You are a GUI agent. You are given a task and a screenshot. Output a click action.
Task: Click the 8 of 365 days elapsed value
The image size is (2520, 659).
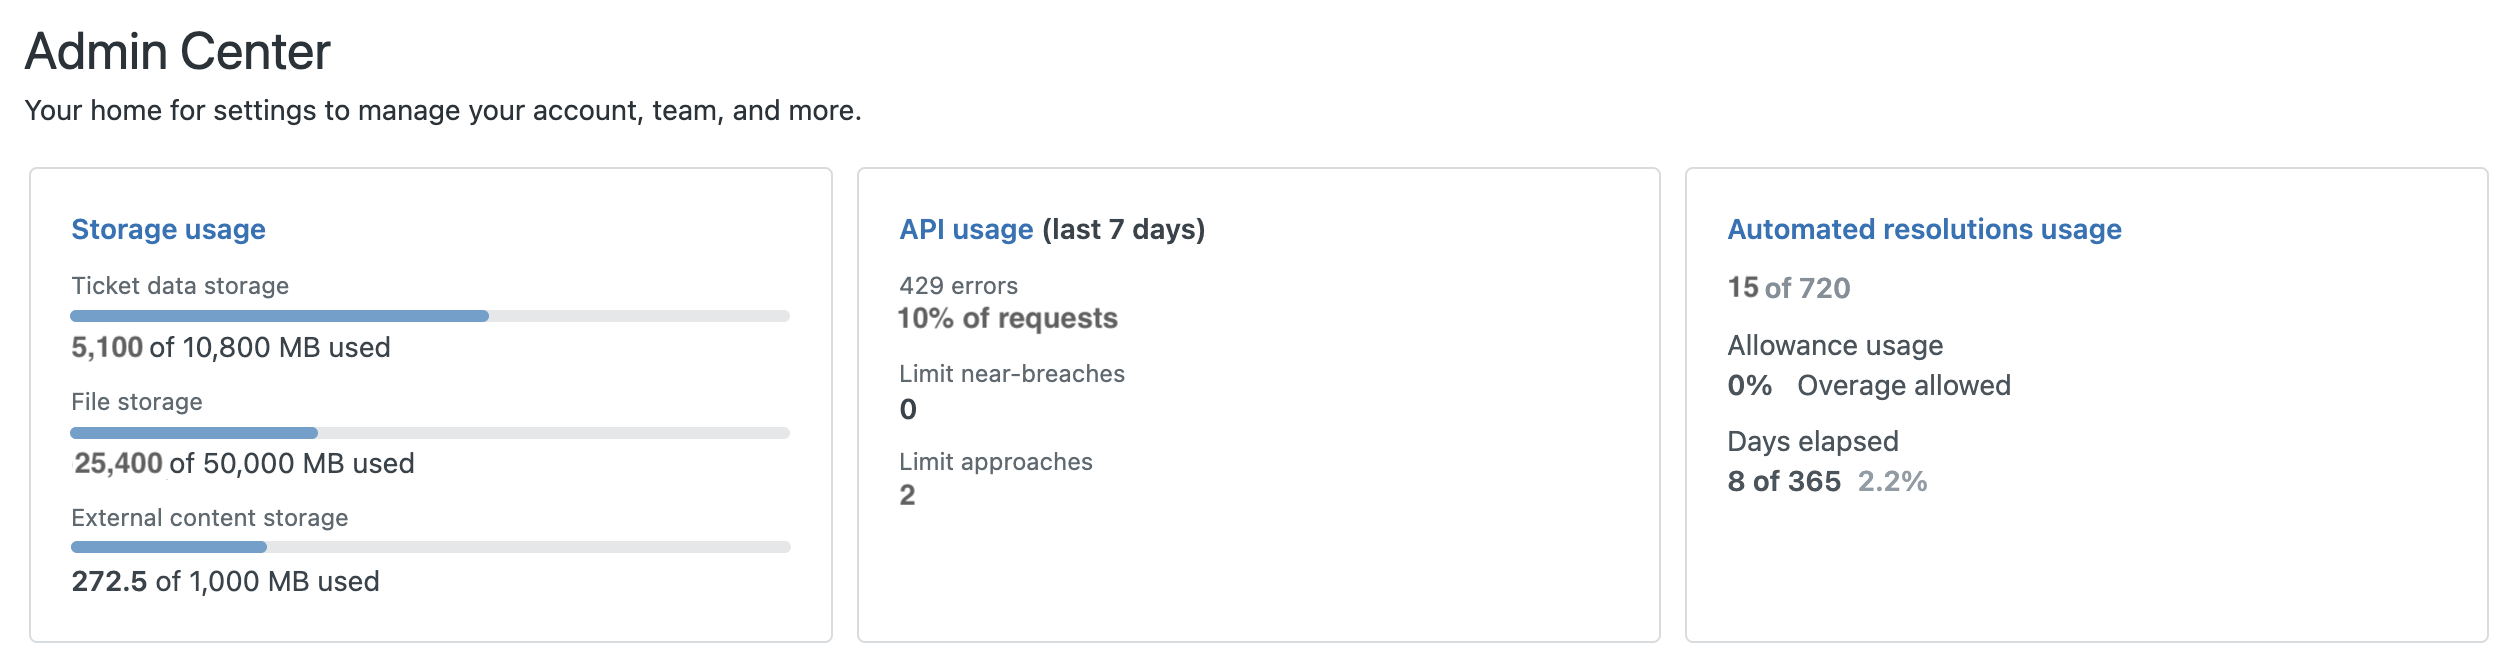1784,482
